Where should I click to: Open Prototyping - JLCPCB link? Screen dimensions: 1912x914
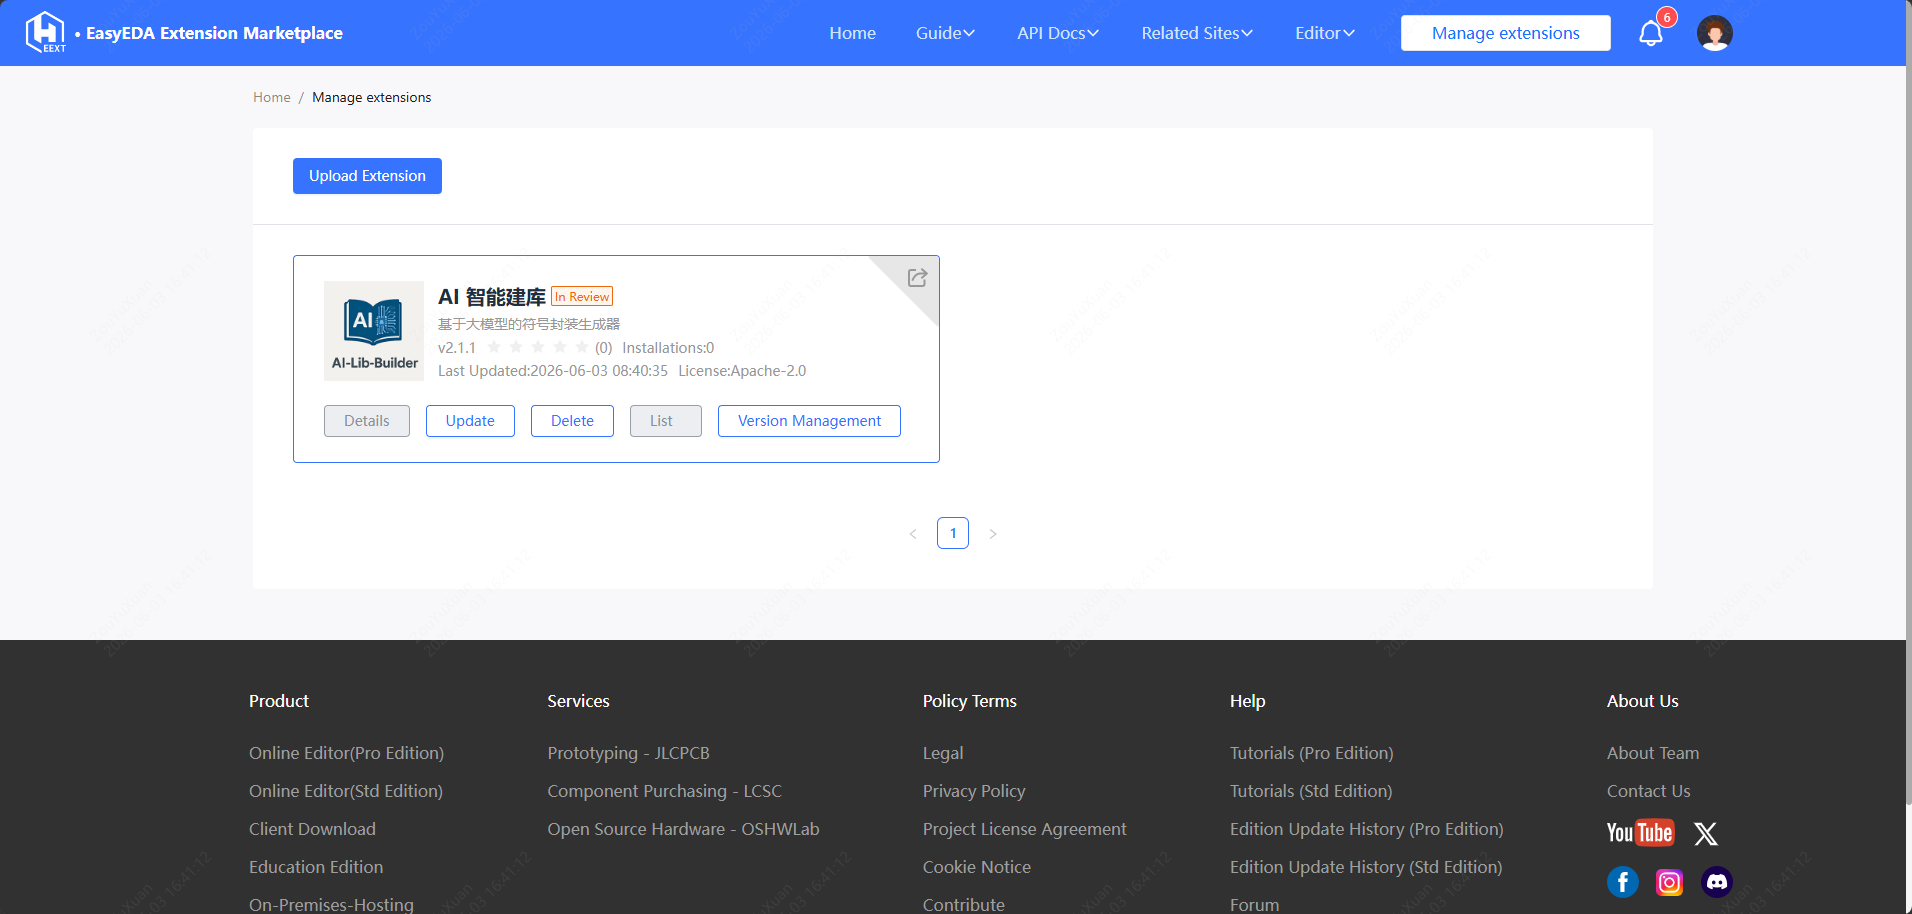[x=628, y=753]
